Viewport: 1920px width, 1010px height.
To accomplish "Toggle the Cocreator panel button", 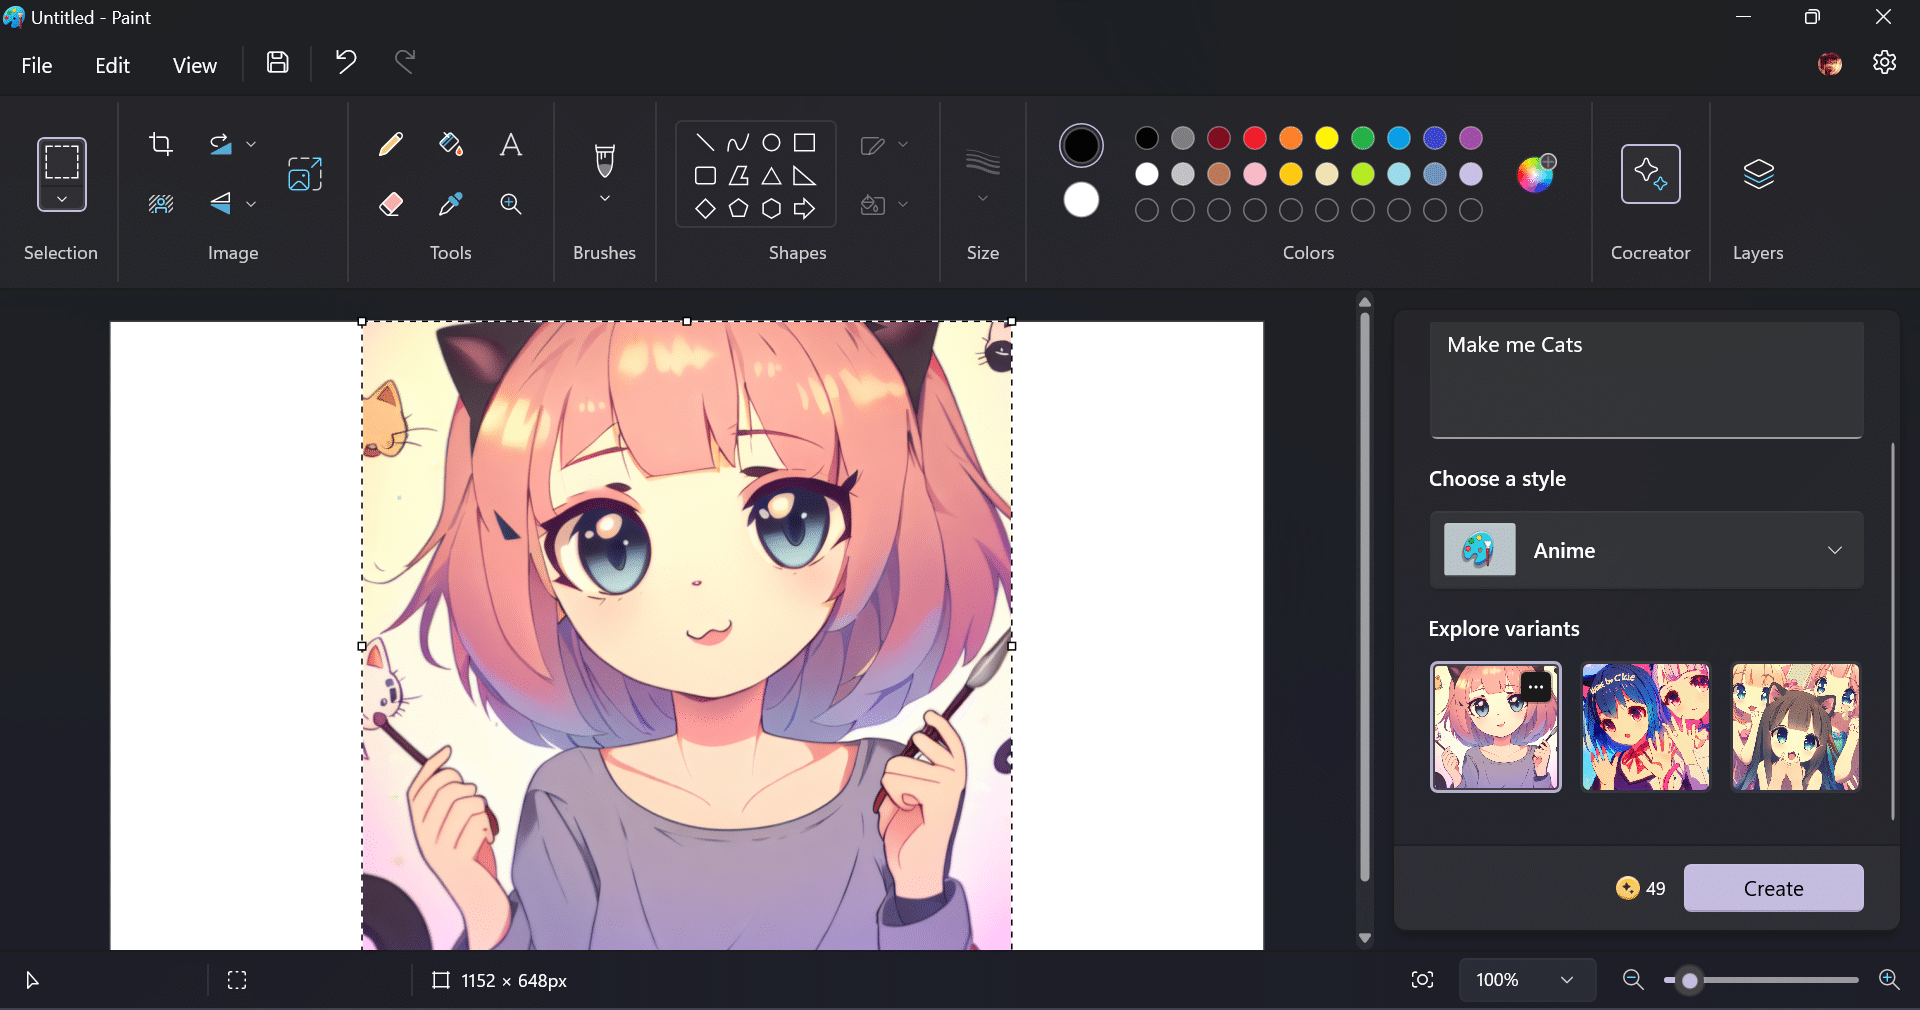I will pyautogui.click(x=1650, y=175).
